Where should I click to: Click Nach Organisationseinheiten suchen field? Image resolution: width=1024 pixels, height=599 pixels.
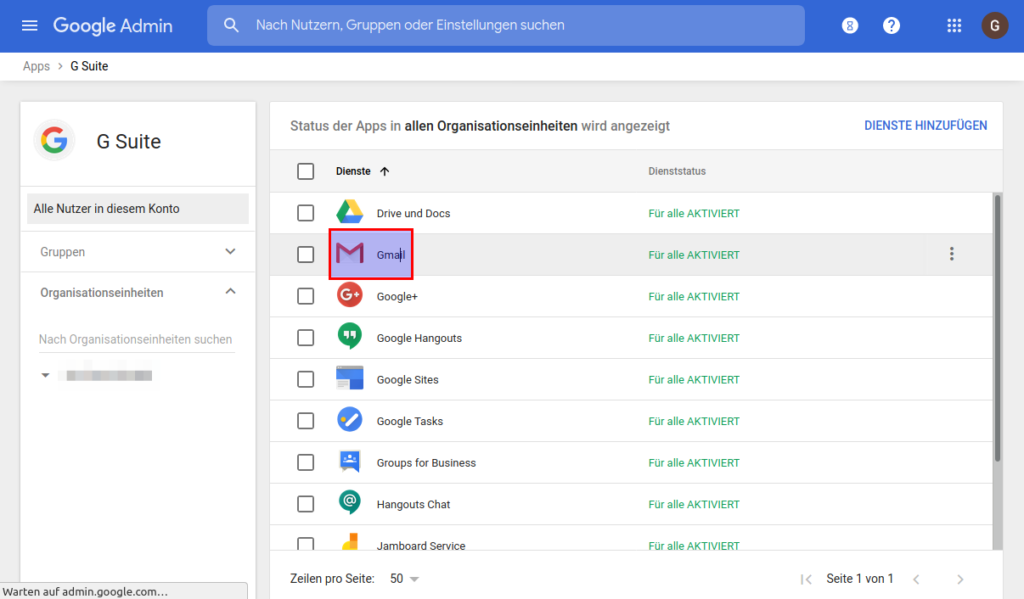coord(136,340)
